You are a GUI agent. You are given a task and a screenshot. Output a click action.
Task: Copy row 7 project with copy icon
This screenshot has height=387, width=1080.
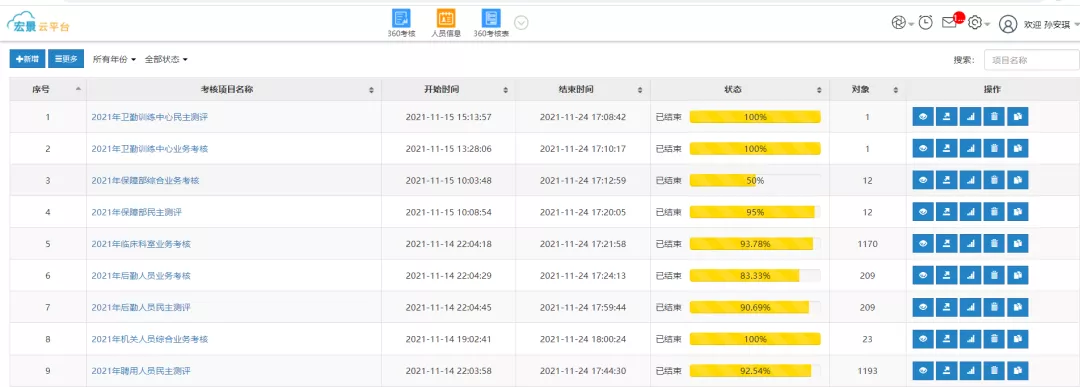[x=1017, y=307]
